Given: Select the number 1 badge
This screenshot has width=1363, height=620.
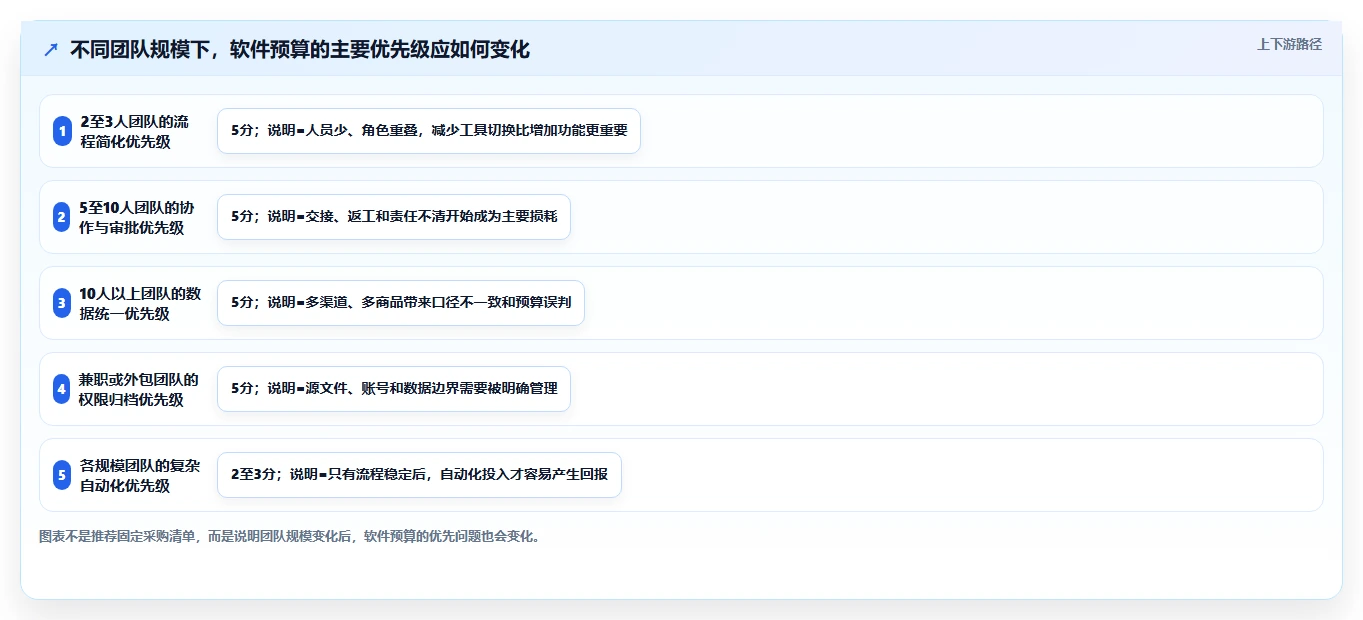Looking at the screenshot, I should (62, 131).
